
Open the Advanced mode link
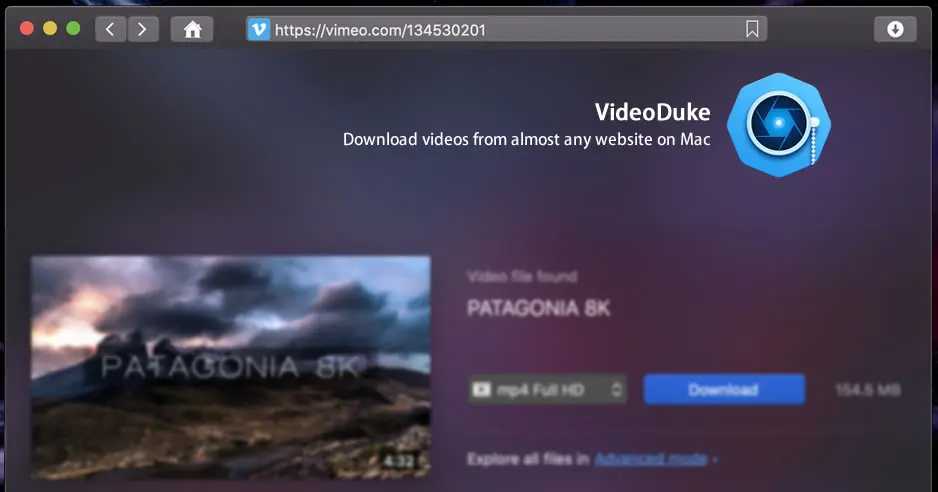click(x=651, y=459)
